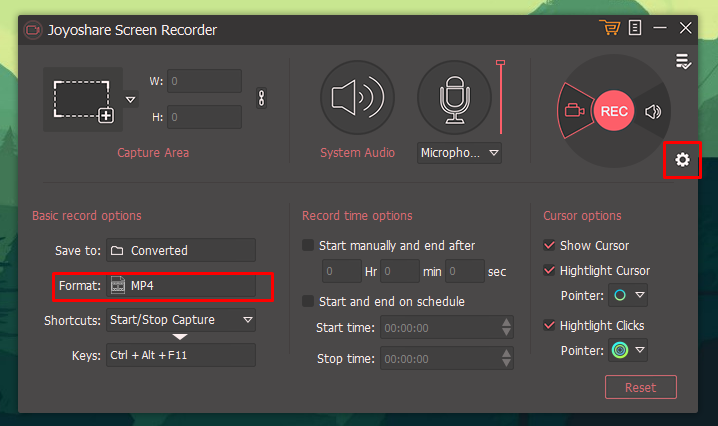Open the Hightlight Cursor pointer style dropdown
This screenshot has height=426, width=718.
(x=628, y=295)
